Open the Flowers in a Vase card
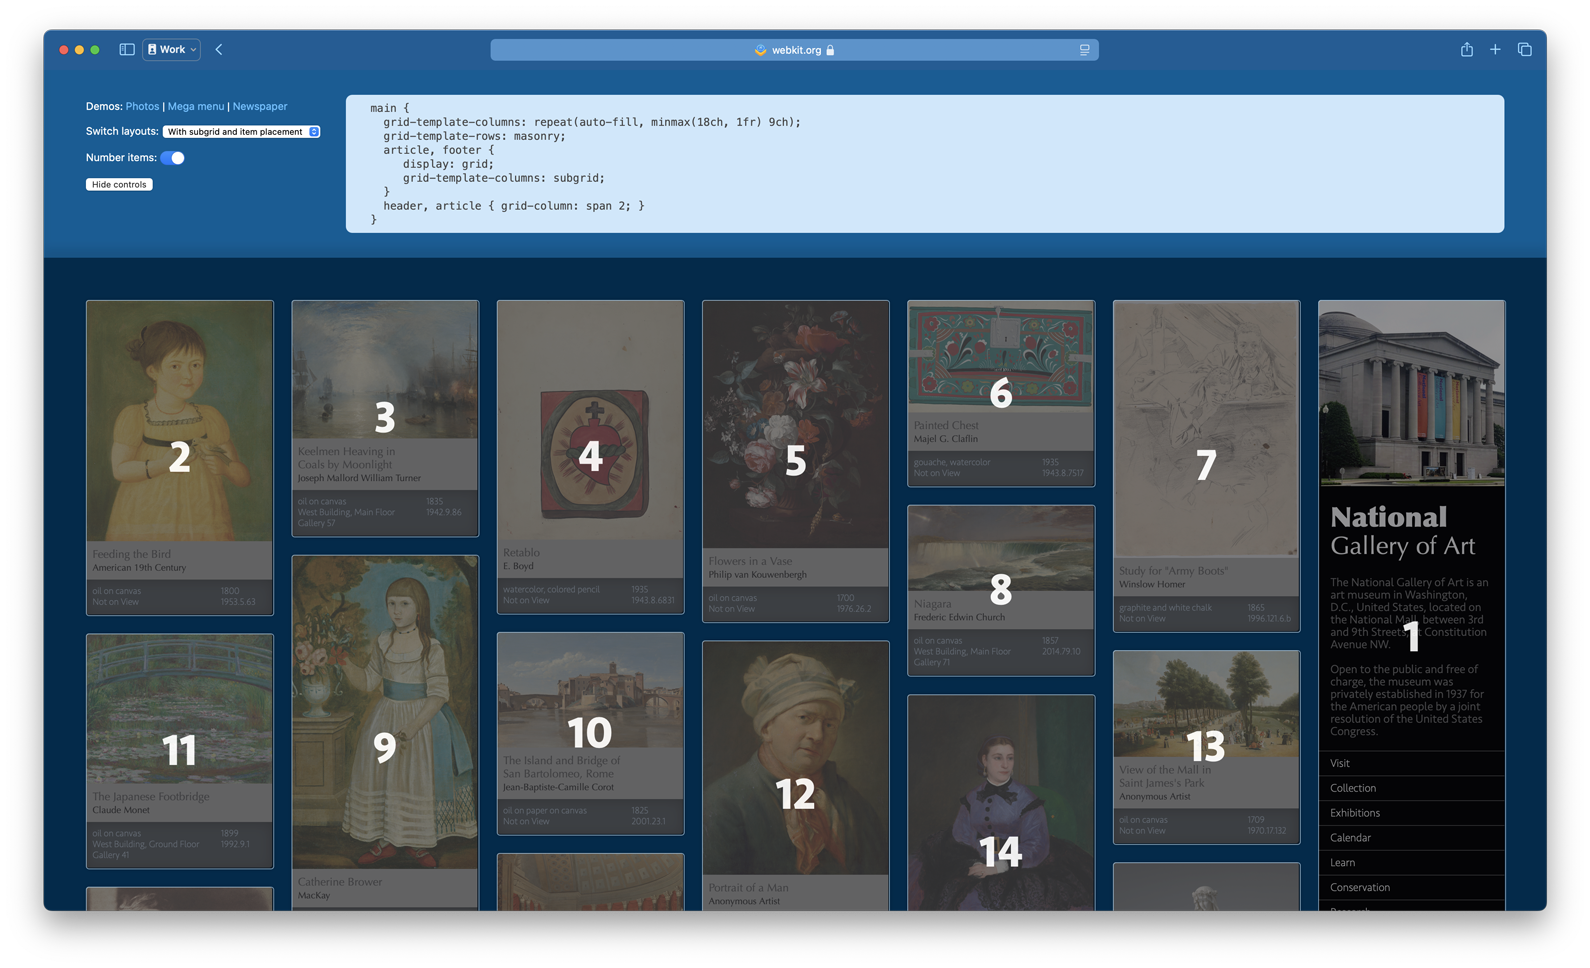 (796, 461)
